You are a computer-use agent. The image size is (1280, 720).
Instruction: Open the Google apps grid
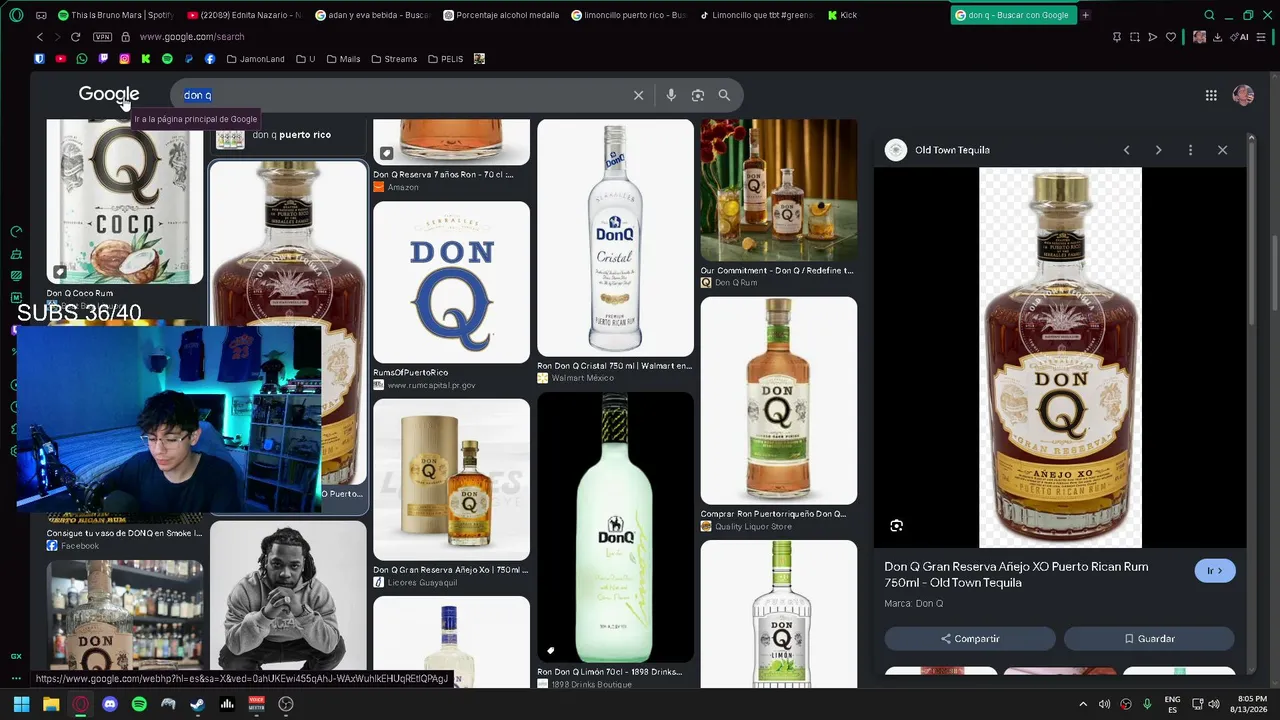coord(1211,95)
